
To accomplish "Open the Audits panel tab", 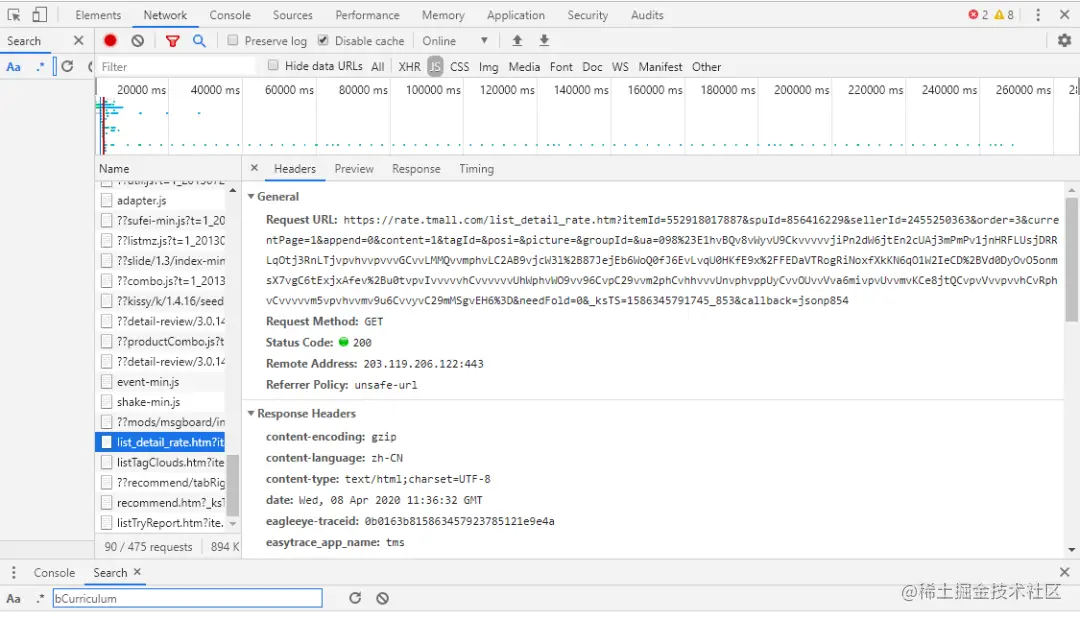I will 647,14.
